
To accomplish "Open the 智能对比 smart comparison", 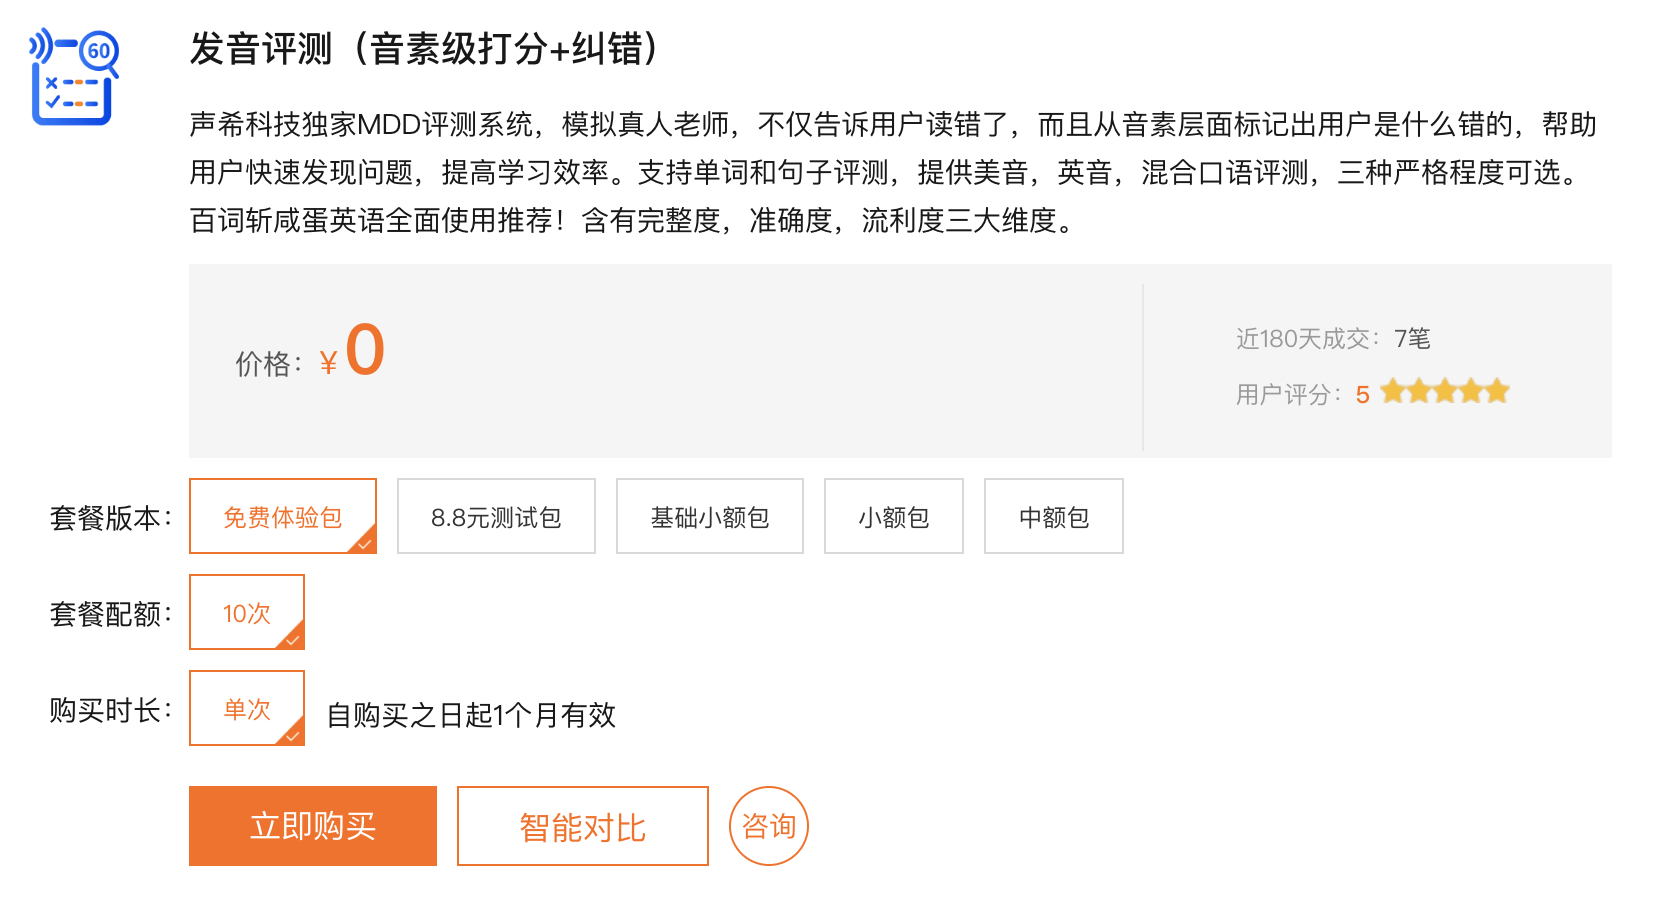I will click(x=582, y=827).
